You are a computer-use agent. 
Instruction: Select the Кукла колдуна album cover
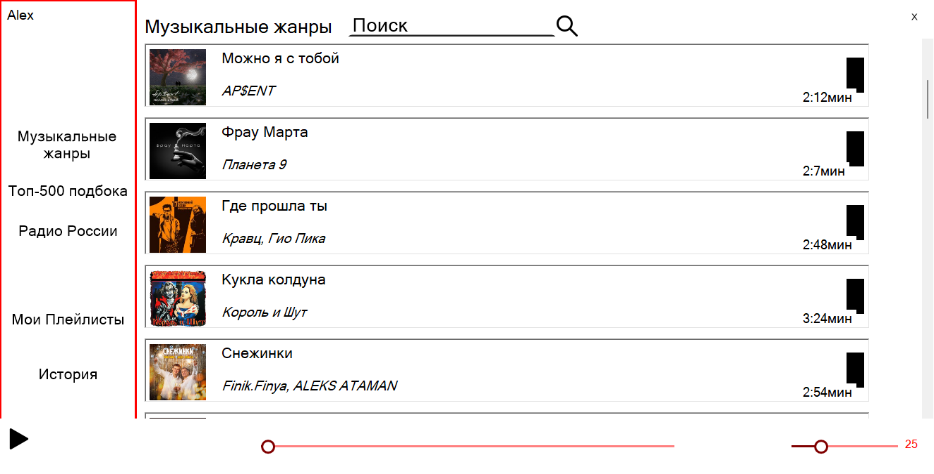[x=178, y=298]
